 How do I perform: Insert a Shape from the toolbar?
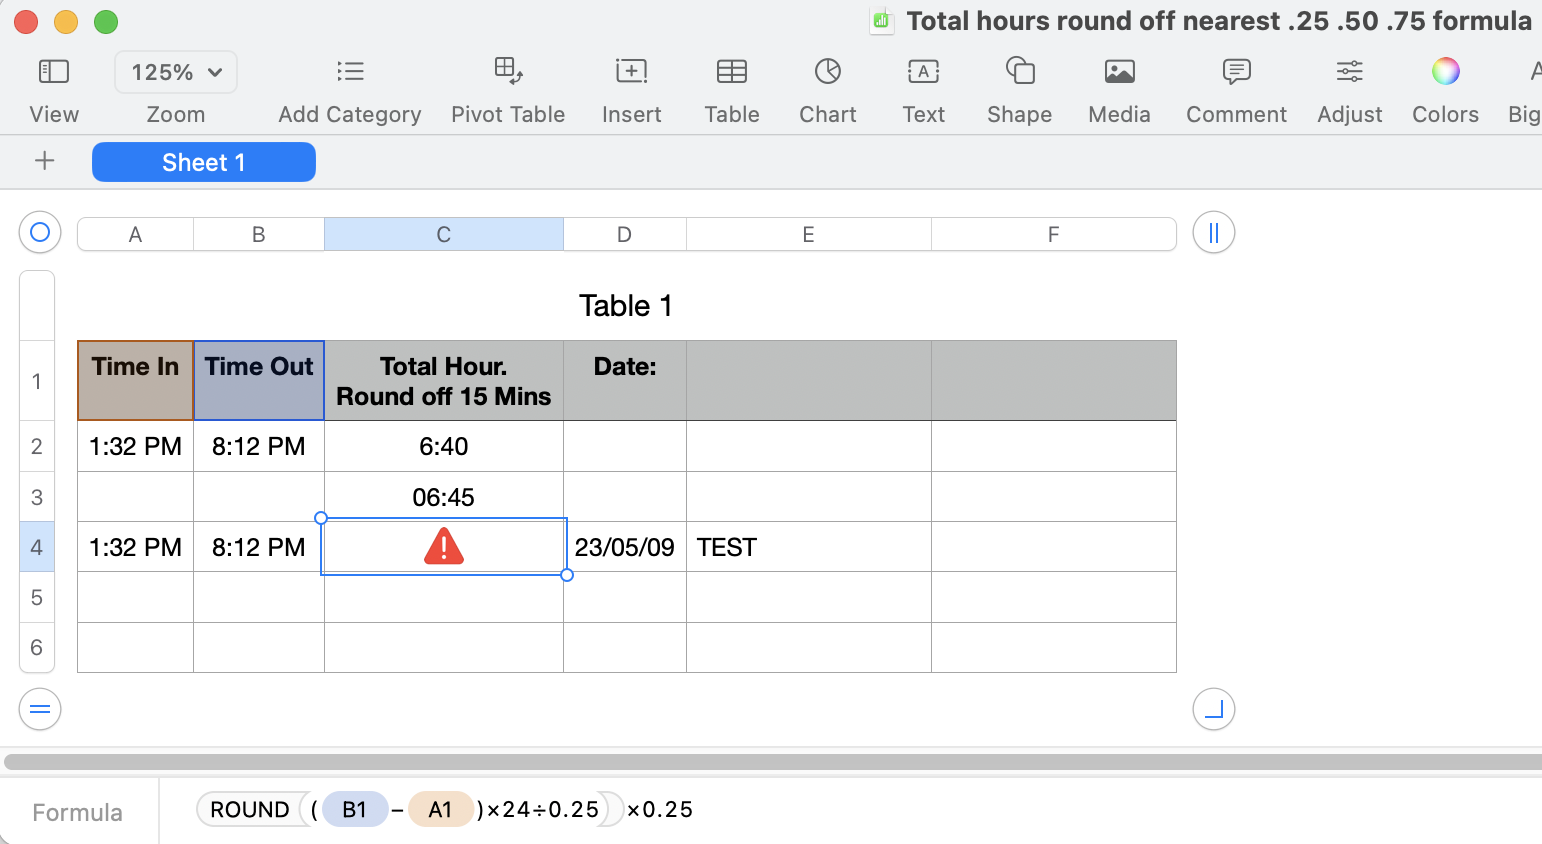[x=1018, y=85]
